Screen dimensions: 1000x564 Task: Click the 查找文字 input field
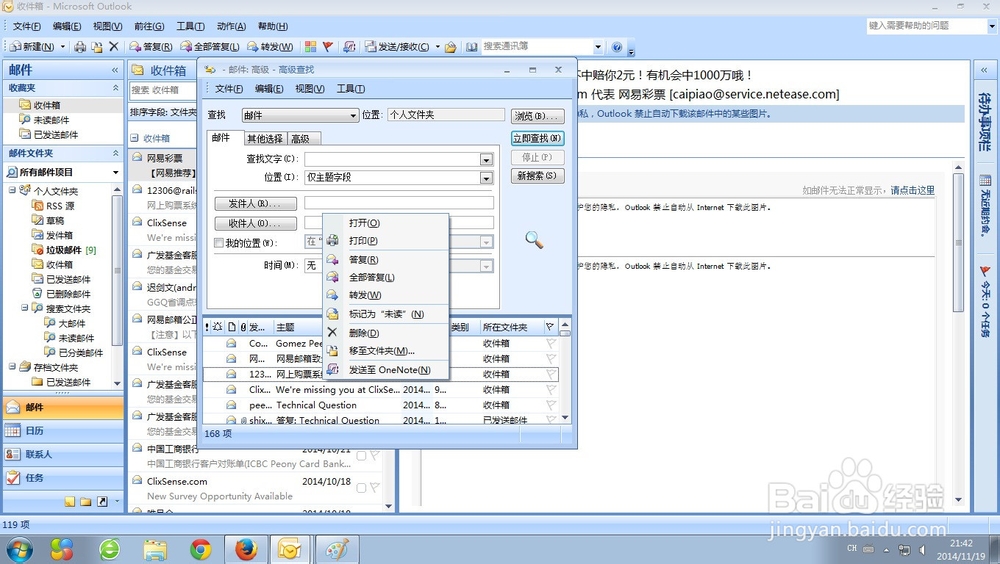[x=392, y=159]
